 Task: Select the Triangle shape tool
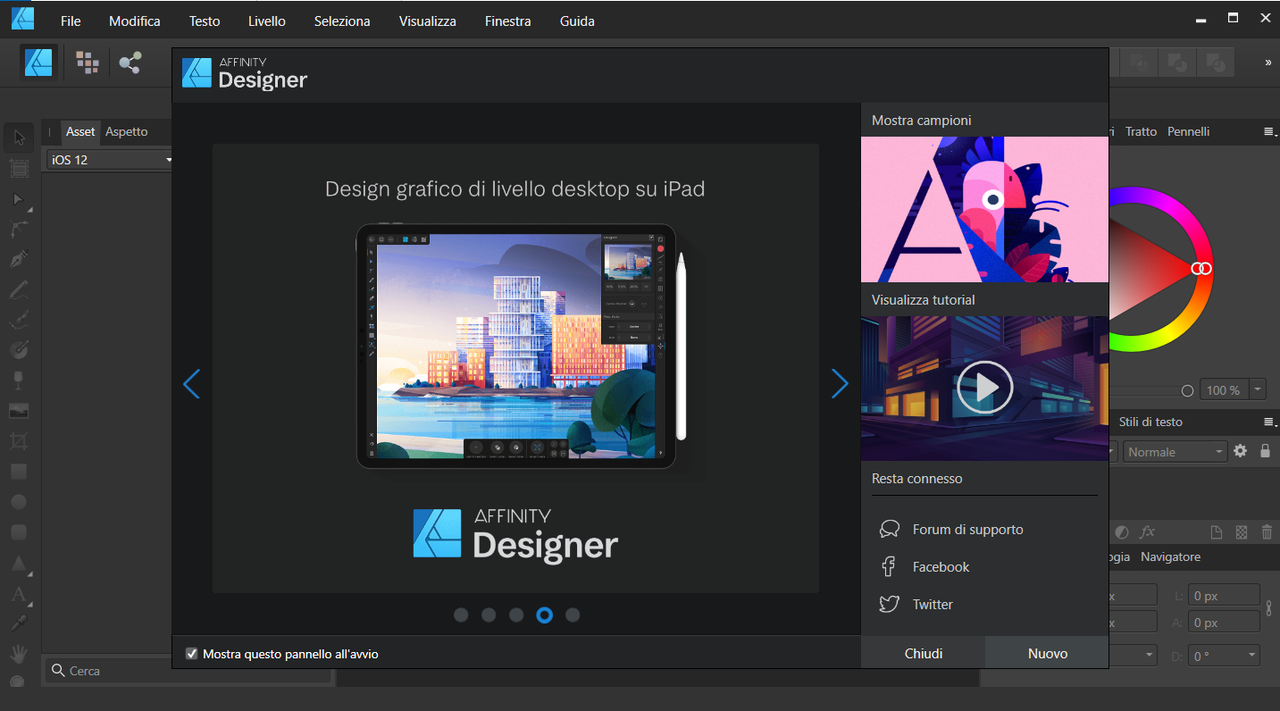(x=19, y=563)
